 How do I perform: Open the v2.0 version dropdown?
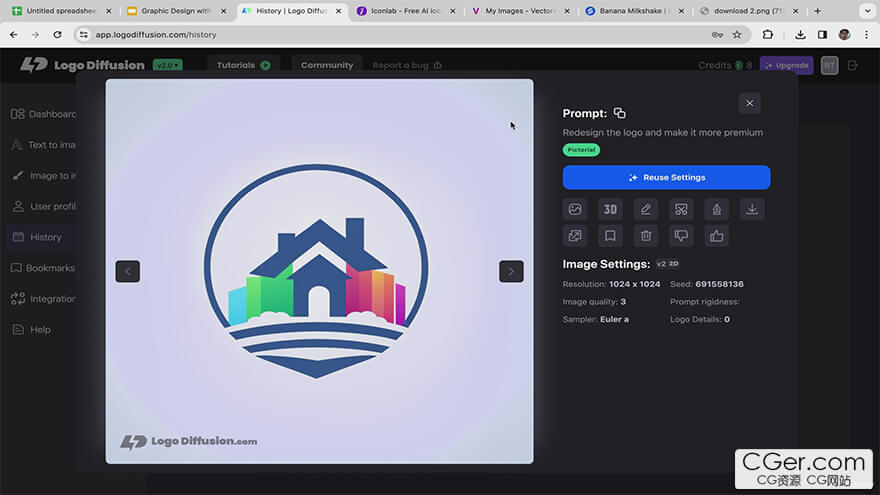point(165,65)
